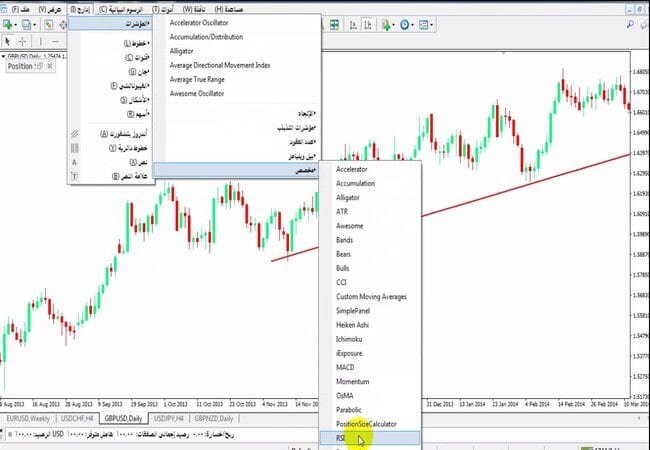Close the Position panel
The height and width of the screenshot is (450, 650).
[50, 66]
